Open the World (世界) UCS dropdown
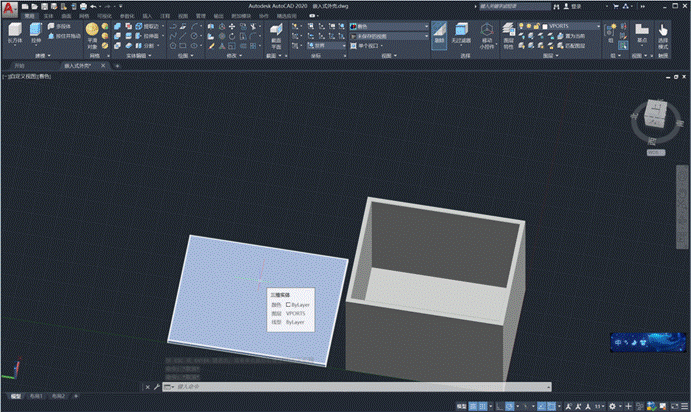Image resolution: width=691 pixels, height=412 pixels. click(327, 46)
